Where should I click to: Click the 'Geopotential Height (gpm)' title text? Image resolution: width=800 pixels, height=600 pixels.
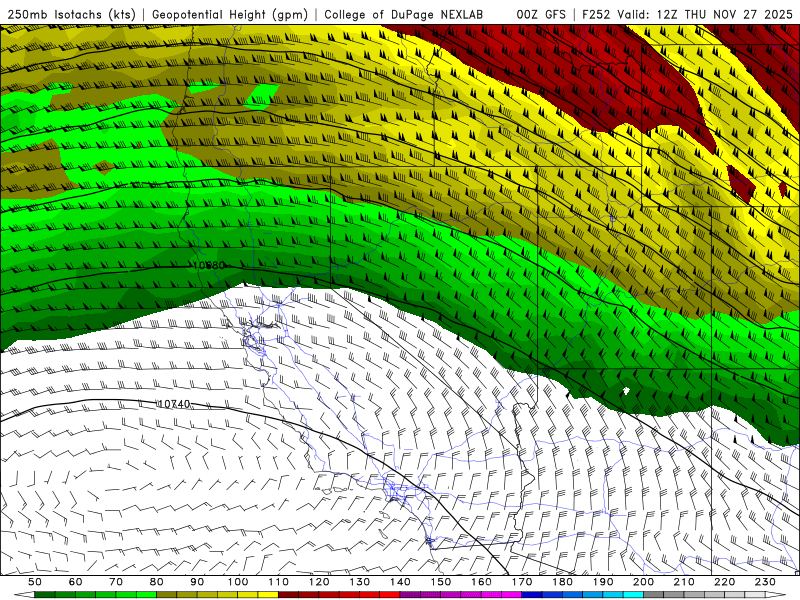[230, 14]
